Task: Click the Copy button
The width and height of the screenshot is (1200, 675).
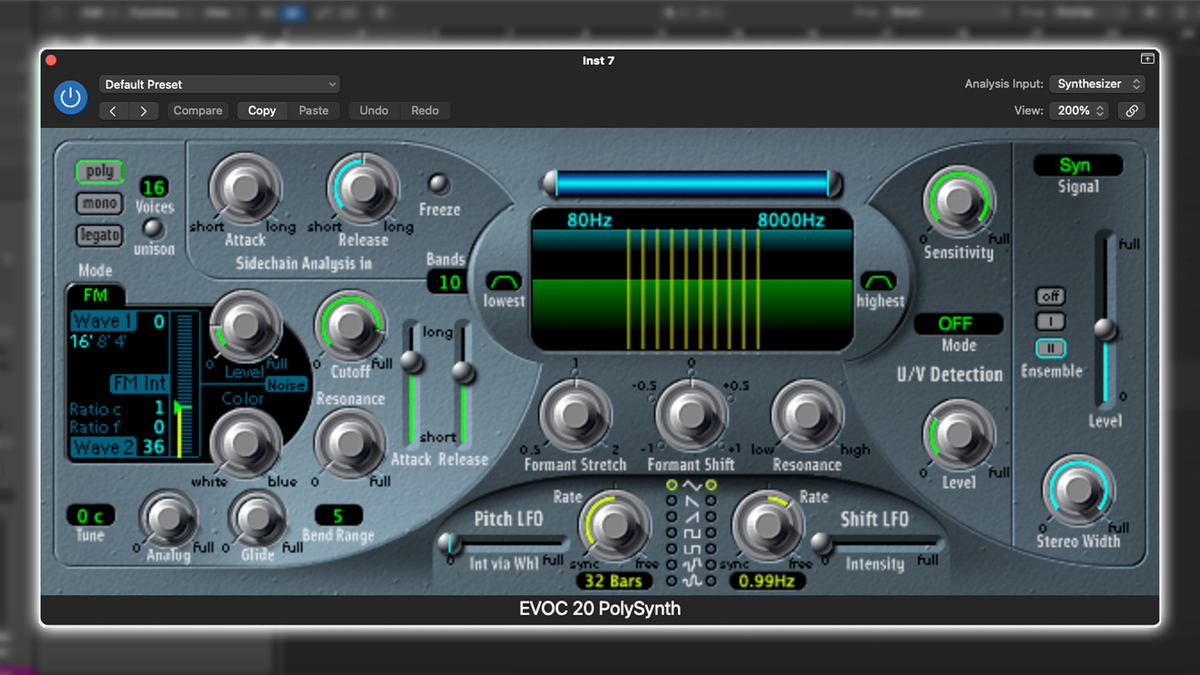Action: (261, 110)
